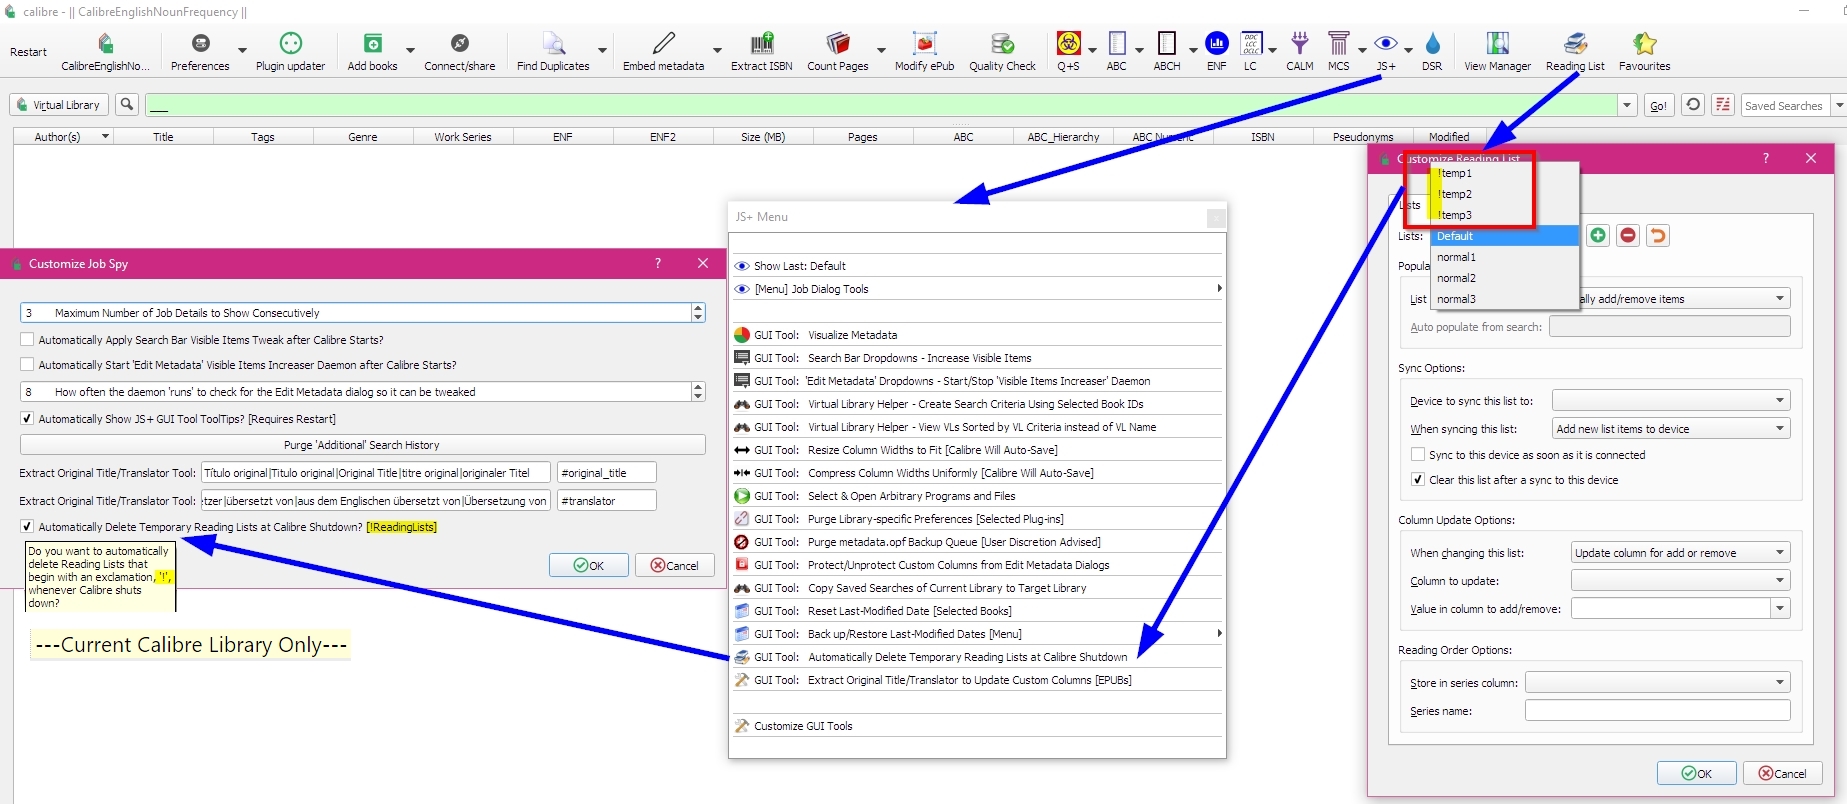Click the Series name input field
The image size is (1847, 804).
point(1658,711)
